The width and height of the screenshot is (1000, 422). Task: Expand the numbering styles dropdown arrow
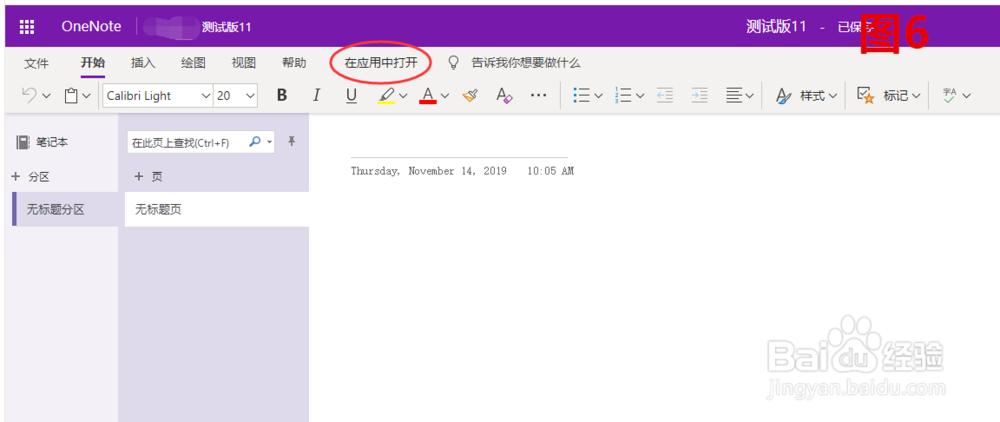[640, 96]
